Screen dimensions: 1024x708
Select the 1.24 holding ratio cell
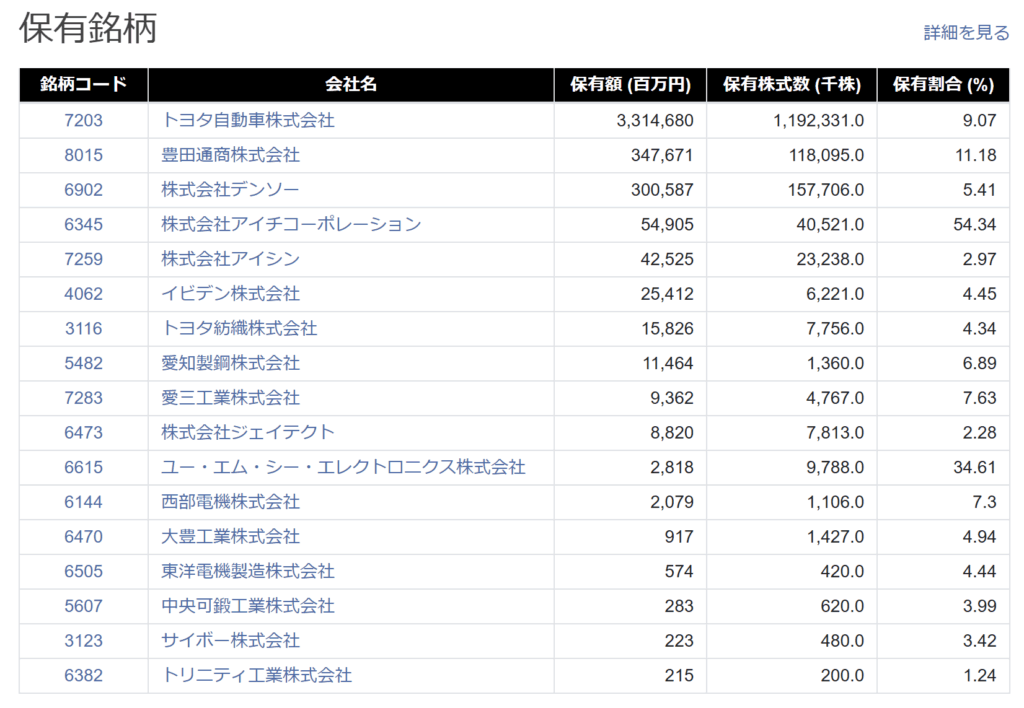(x=943, y=675)
